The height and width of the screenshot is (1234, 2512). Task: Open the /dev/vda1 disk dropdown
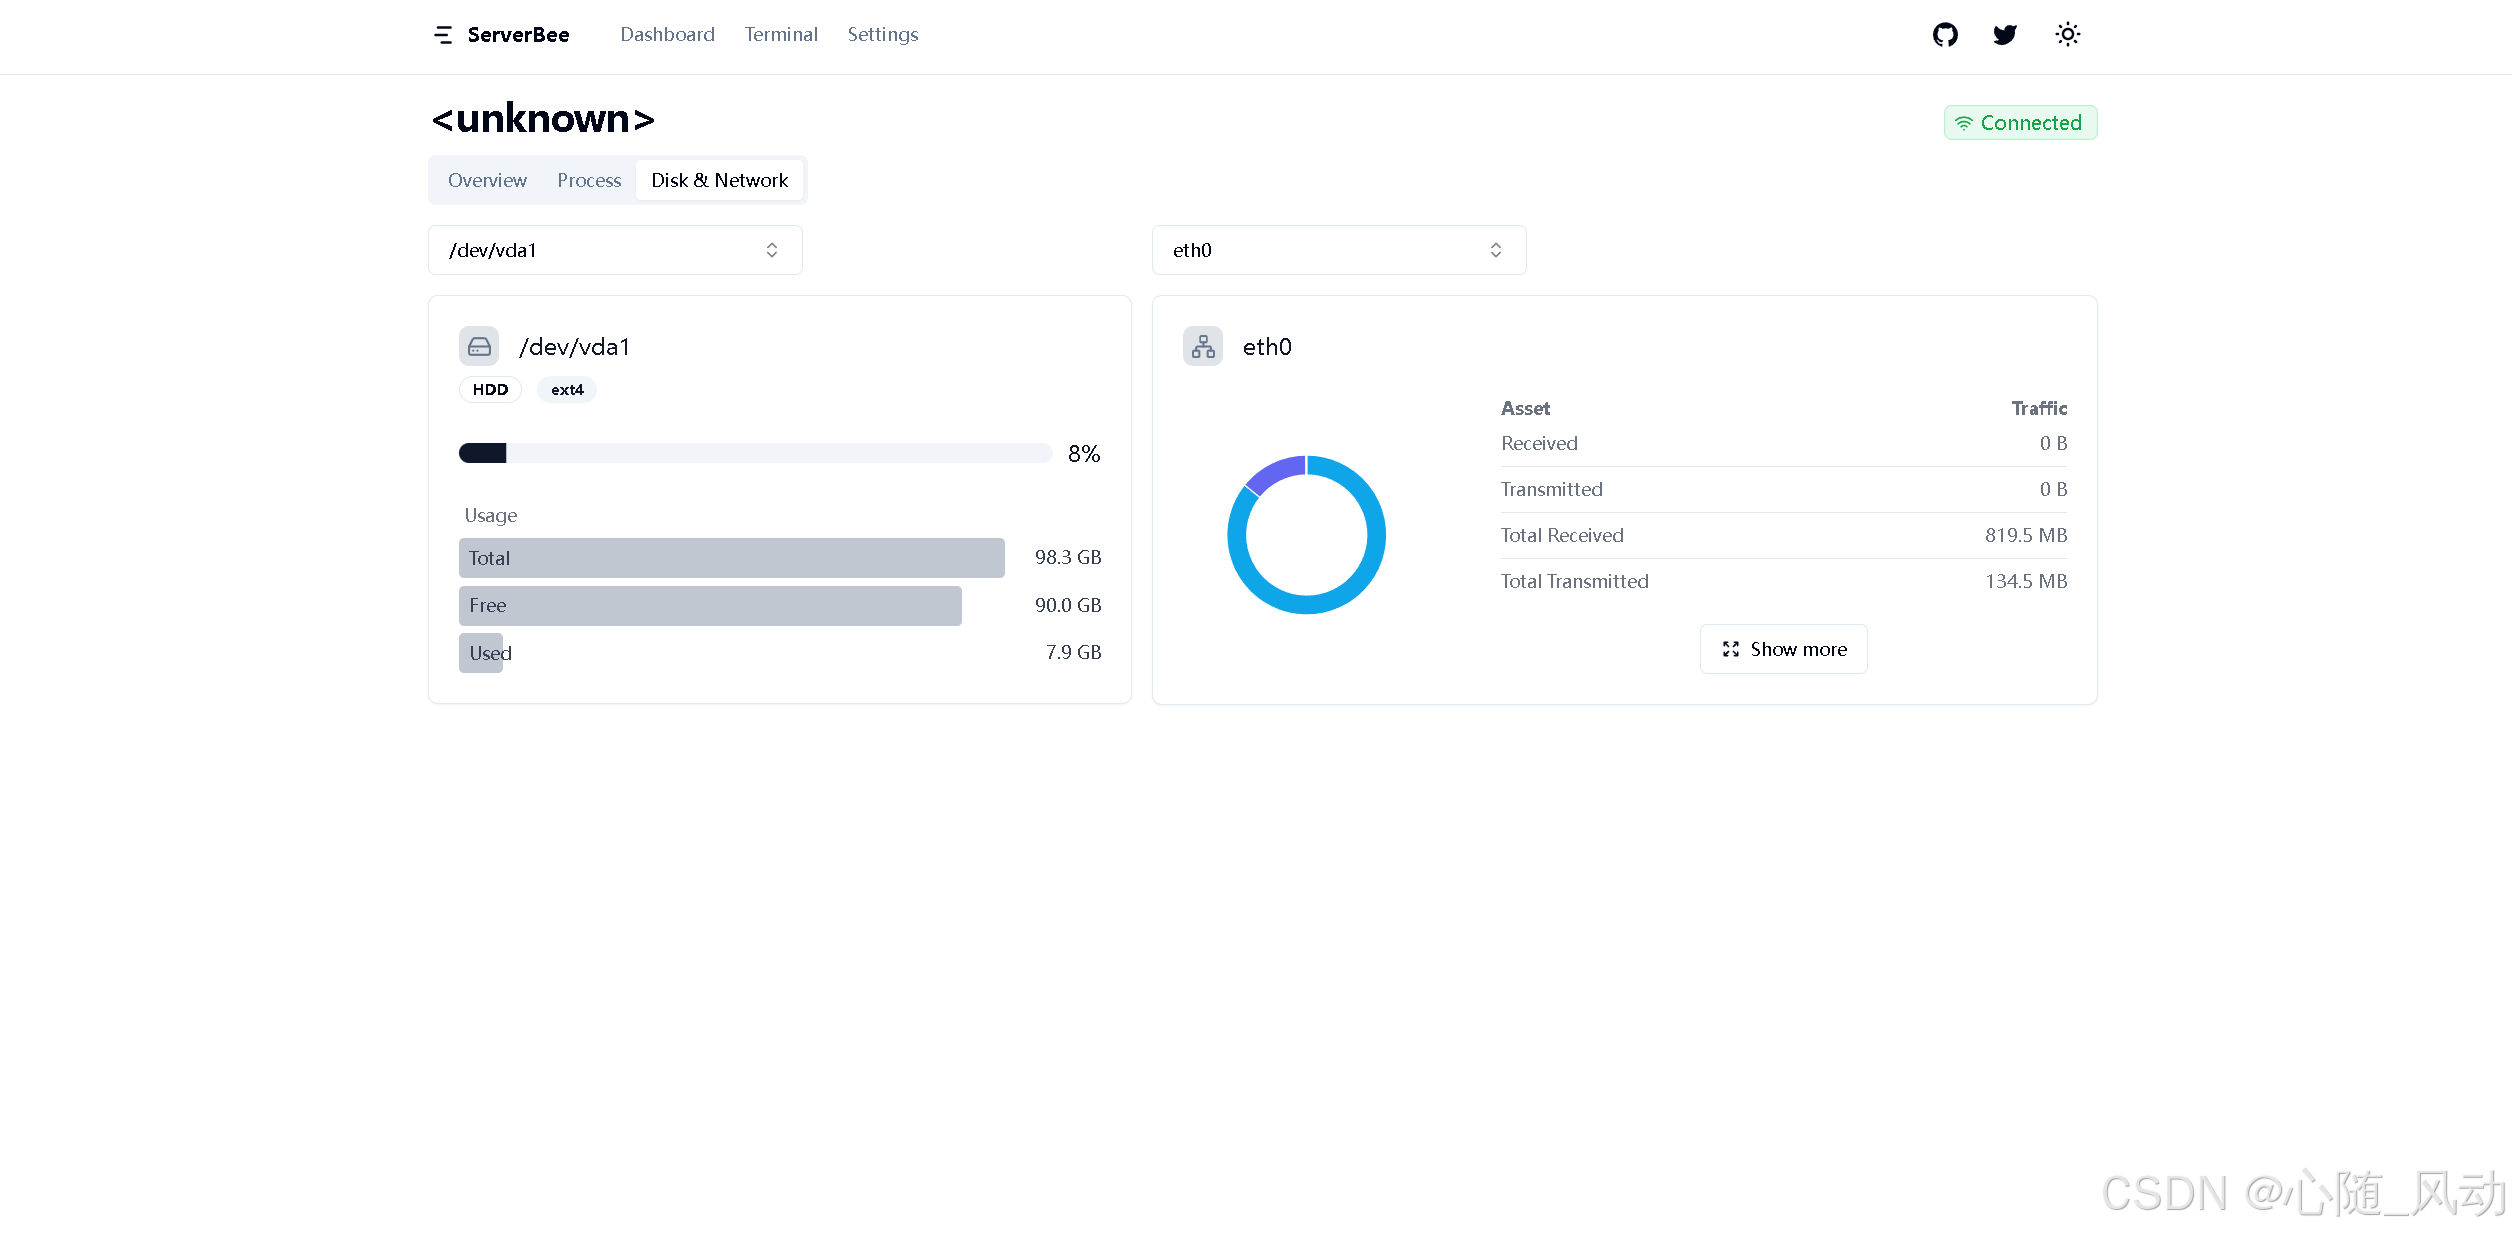coord(614,250)
